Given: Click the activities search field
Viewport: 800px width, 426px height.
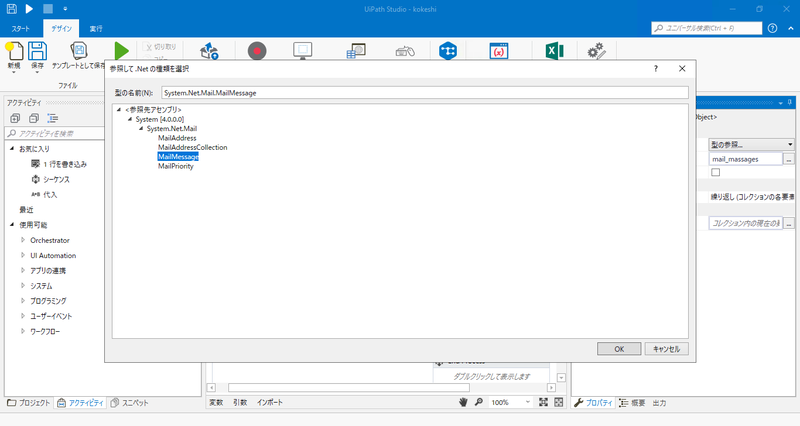Looking at the screenshot, I should tap(56, 134).
